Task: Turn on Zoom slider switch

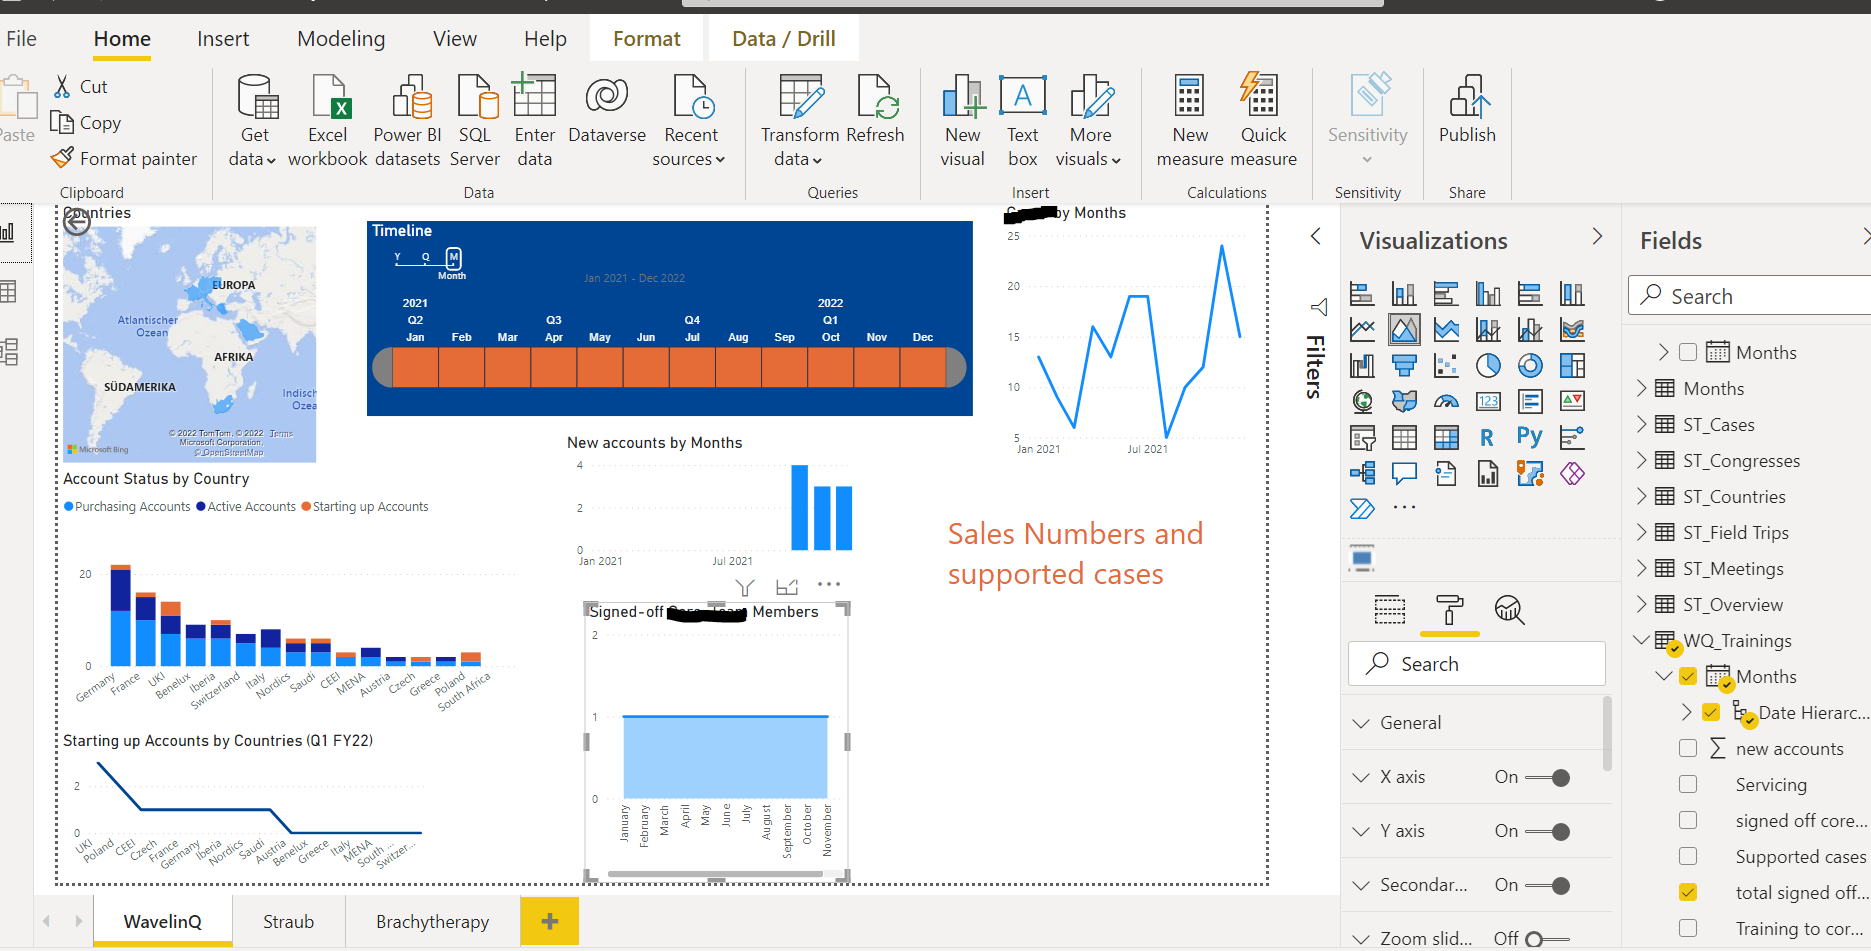Action: pos(1547,939)
